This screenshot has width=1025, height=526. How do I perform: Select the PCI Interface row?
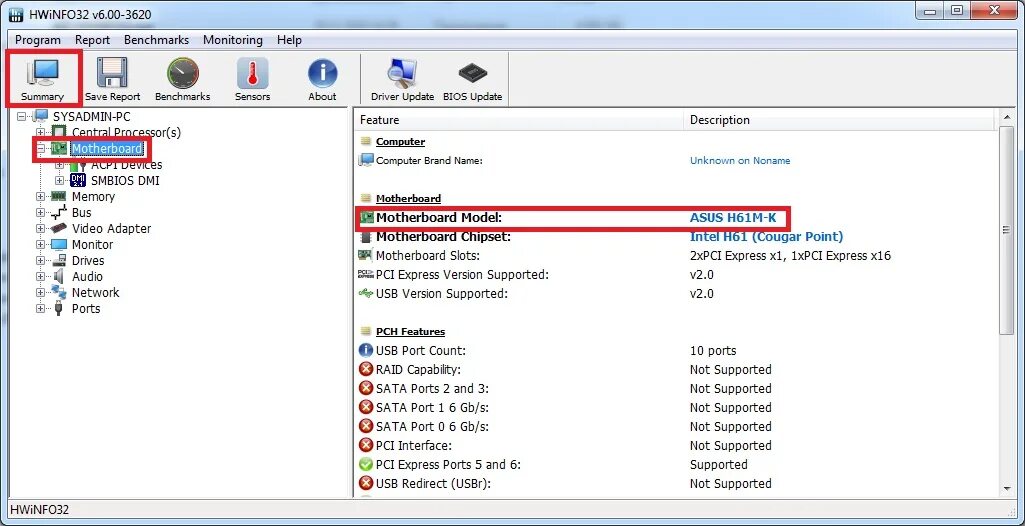point(676,446)
